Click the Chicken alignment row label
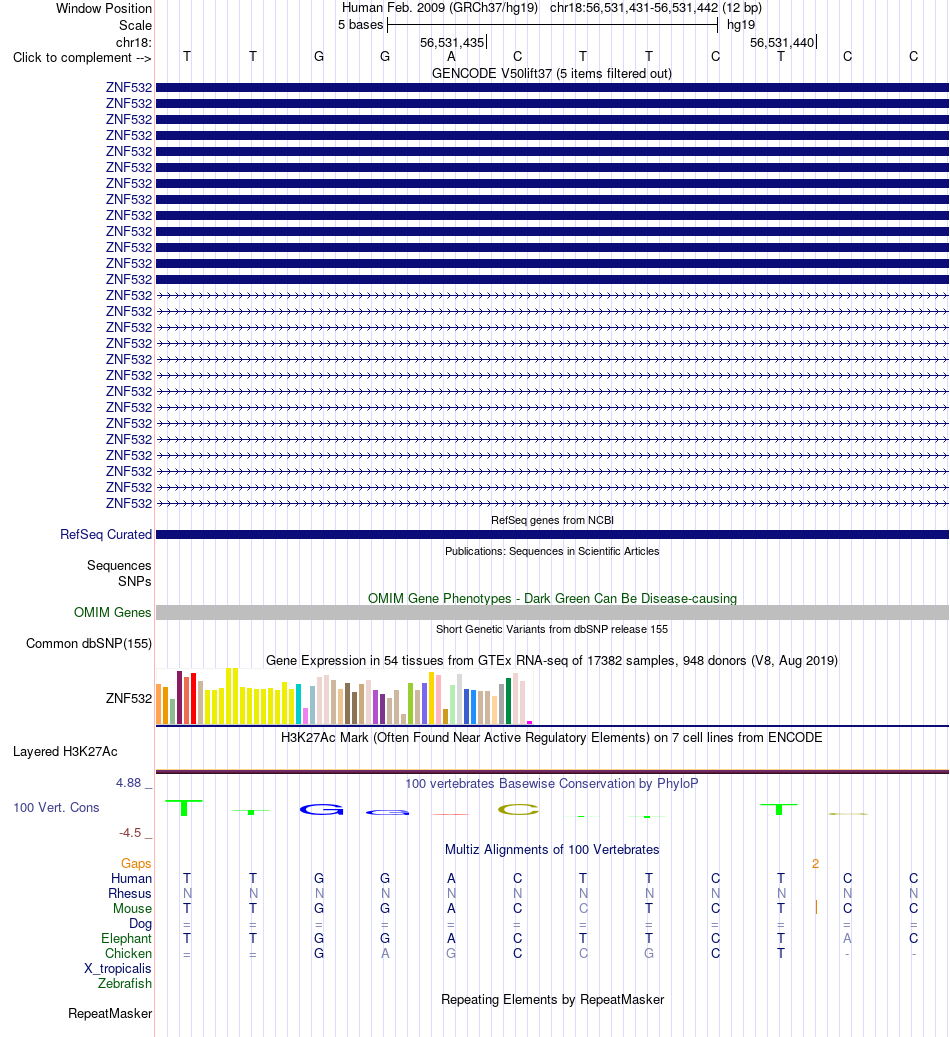Image resolution: width=950 pixels, height=1037 pixels. point(128,954)
